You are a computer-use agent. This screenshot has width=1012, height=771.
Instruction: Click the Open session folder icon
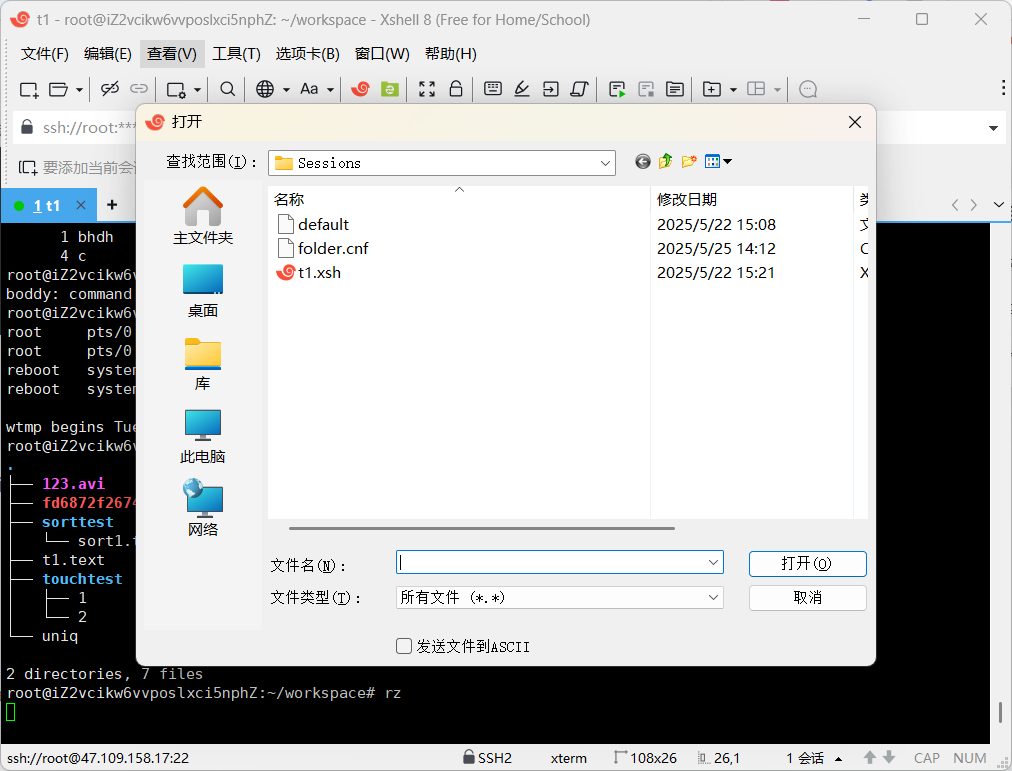tap(58, 89)
